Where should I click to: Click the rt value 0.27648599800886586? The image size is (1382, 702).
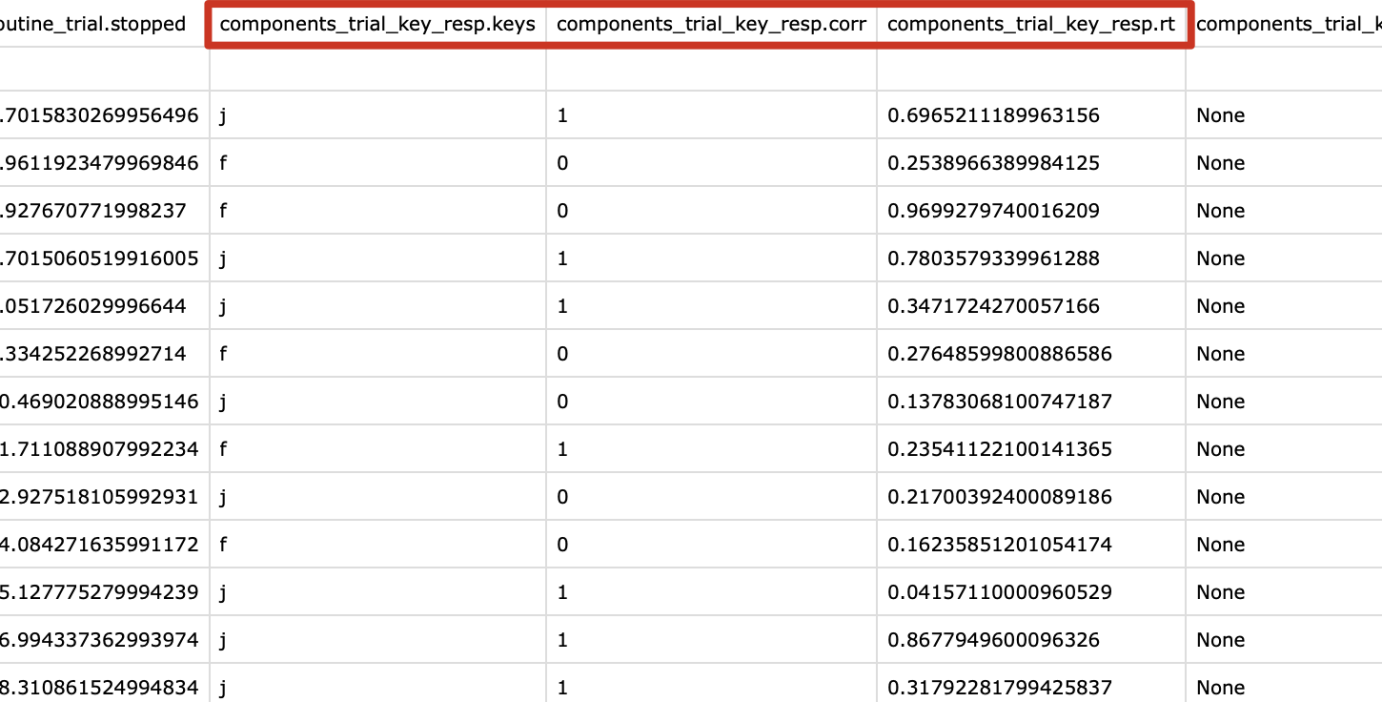pos(1031,354)
